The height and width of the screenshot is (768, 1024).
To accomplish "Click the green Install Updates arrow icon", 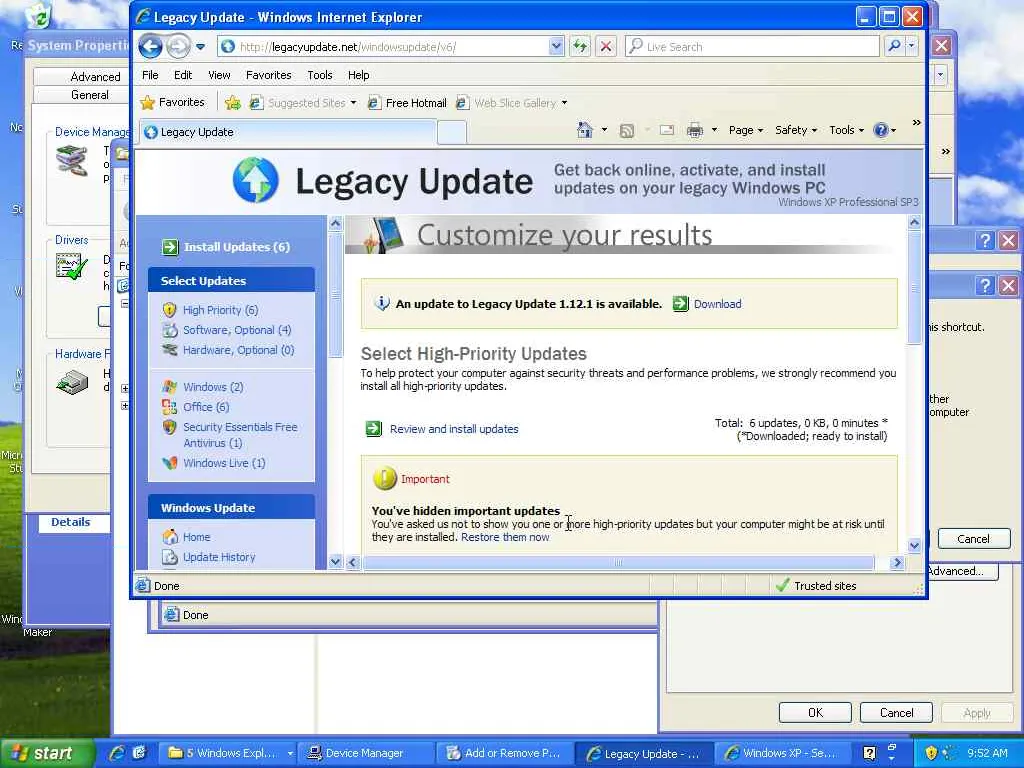I will (x=170, y=247).
